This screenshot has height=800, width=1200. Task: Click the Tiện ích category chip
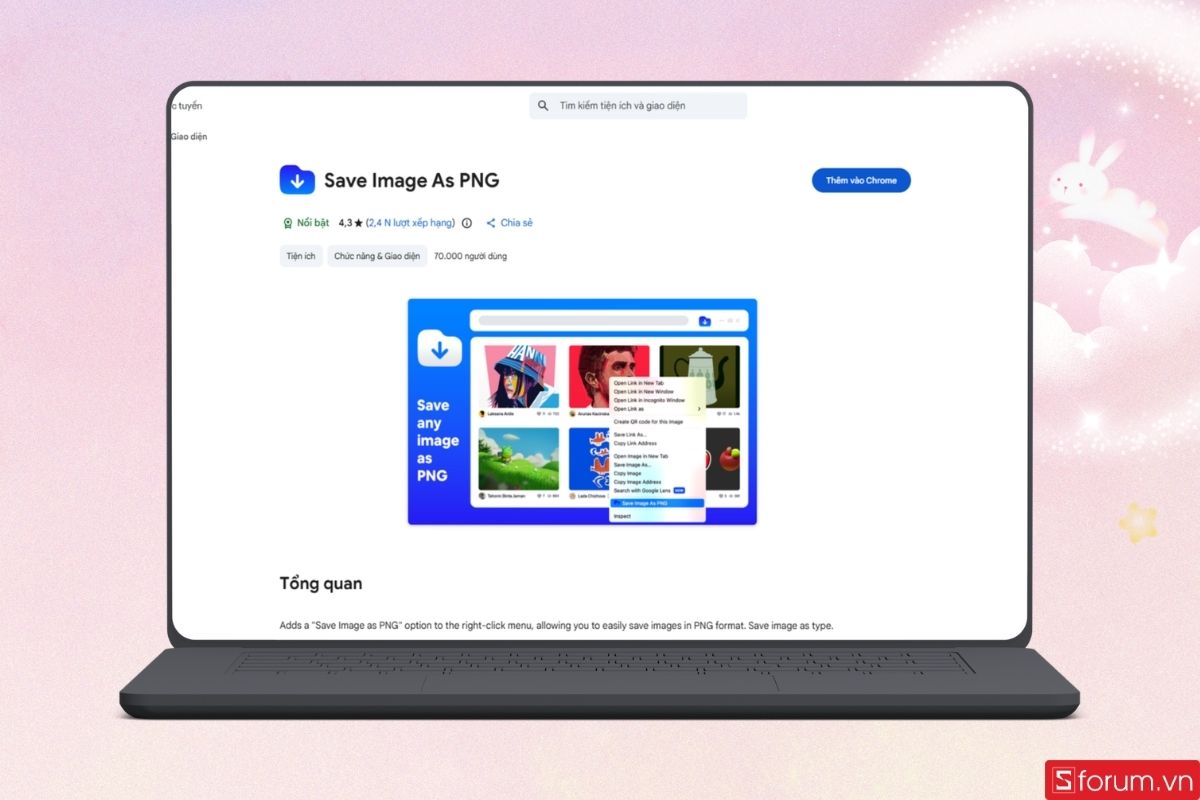click(x=300, y=256)
